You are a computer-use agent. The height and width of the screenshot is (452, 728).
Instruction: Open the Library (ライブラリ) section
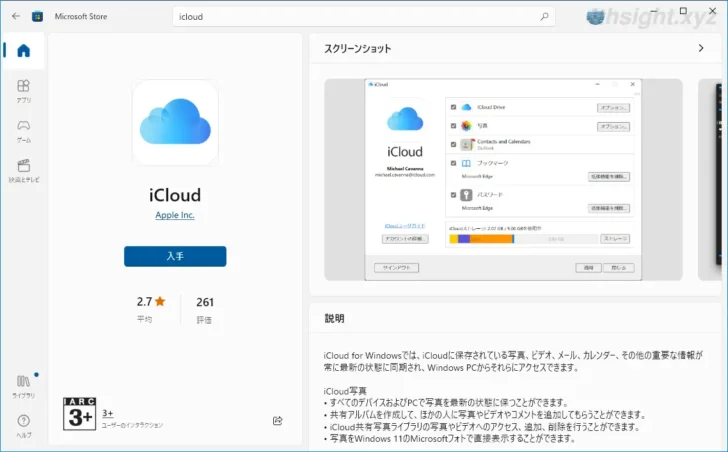click(x=23, y=387)
